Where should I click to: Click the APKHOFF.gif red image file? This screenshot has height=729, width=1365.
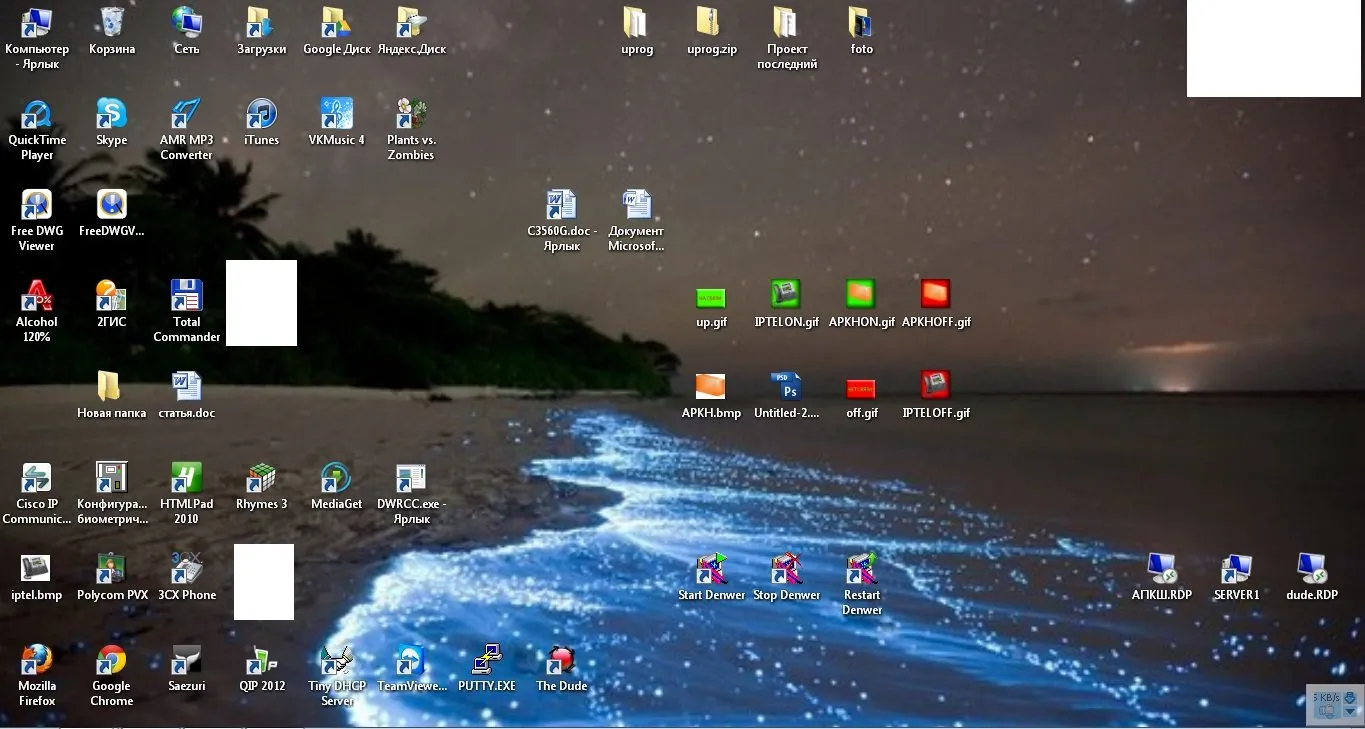[x=936, y=304]
